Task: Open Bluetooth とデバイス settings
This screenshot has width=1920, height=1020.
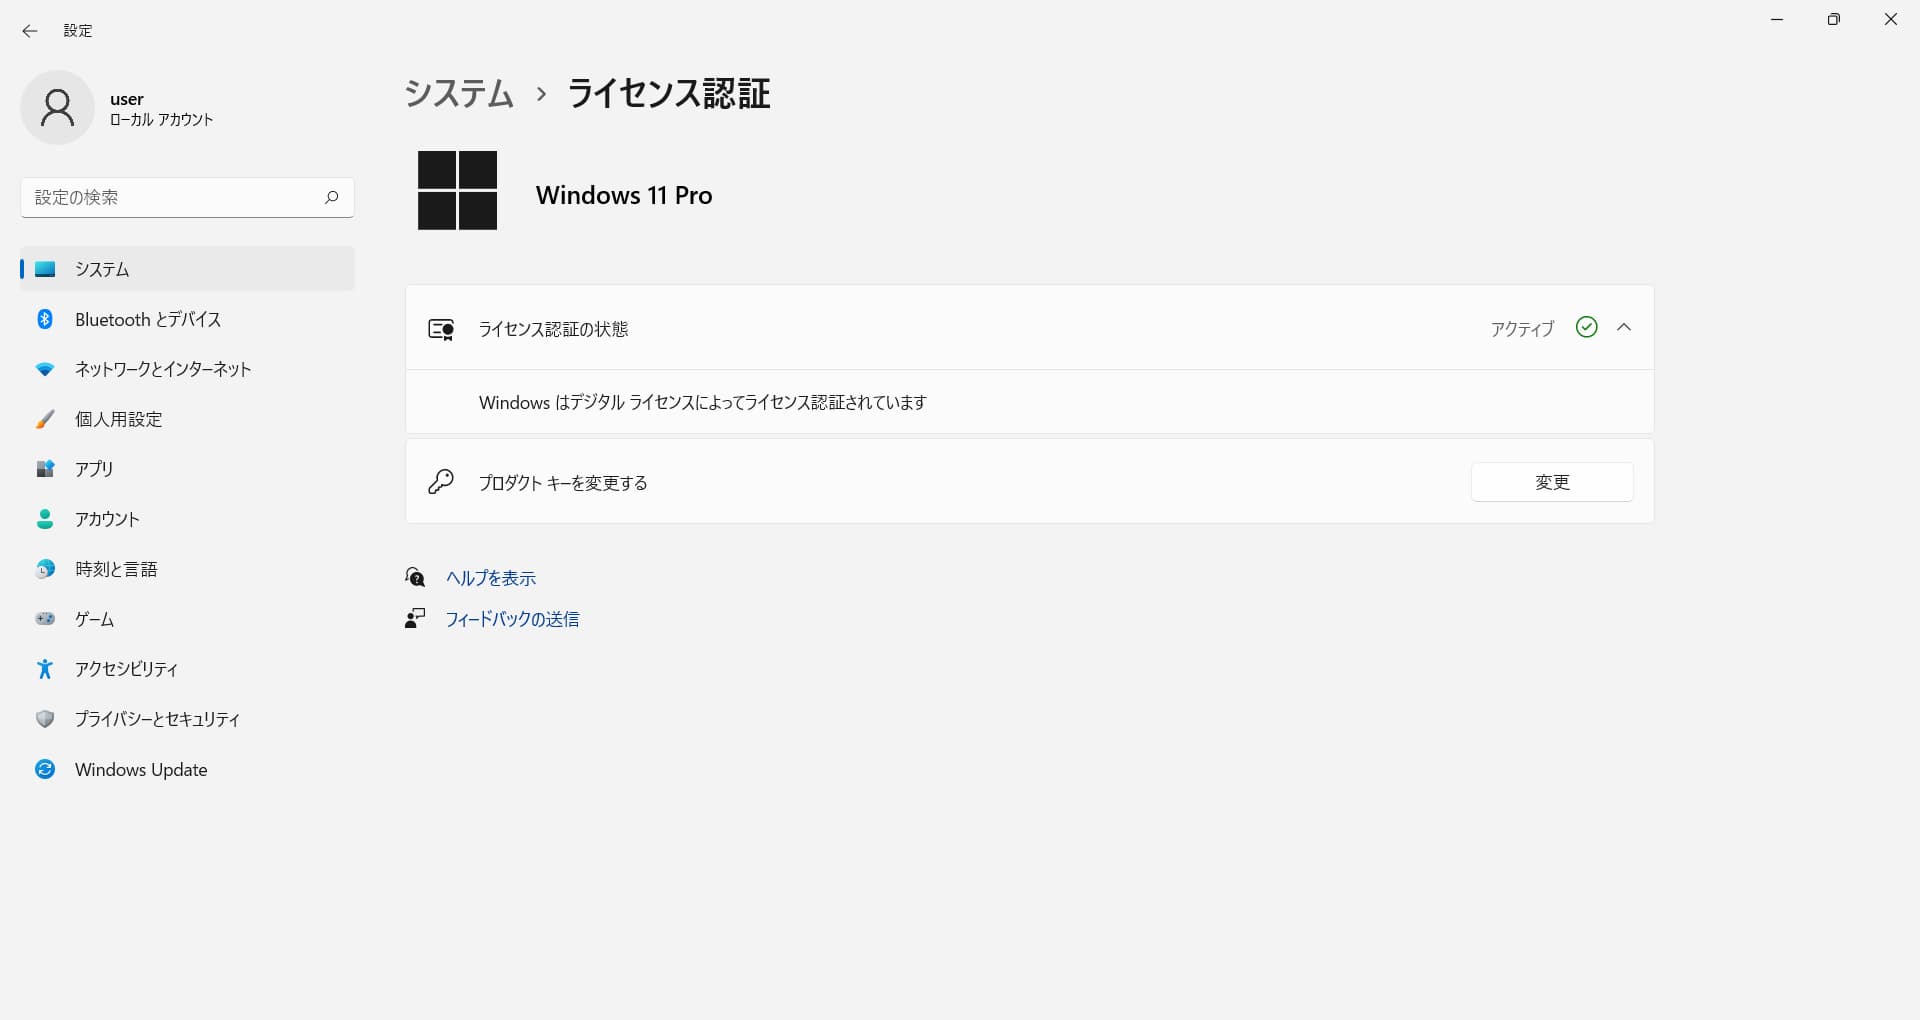Action: [x=187, y=319]
